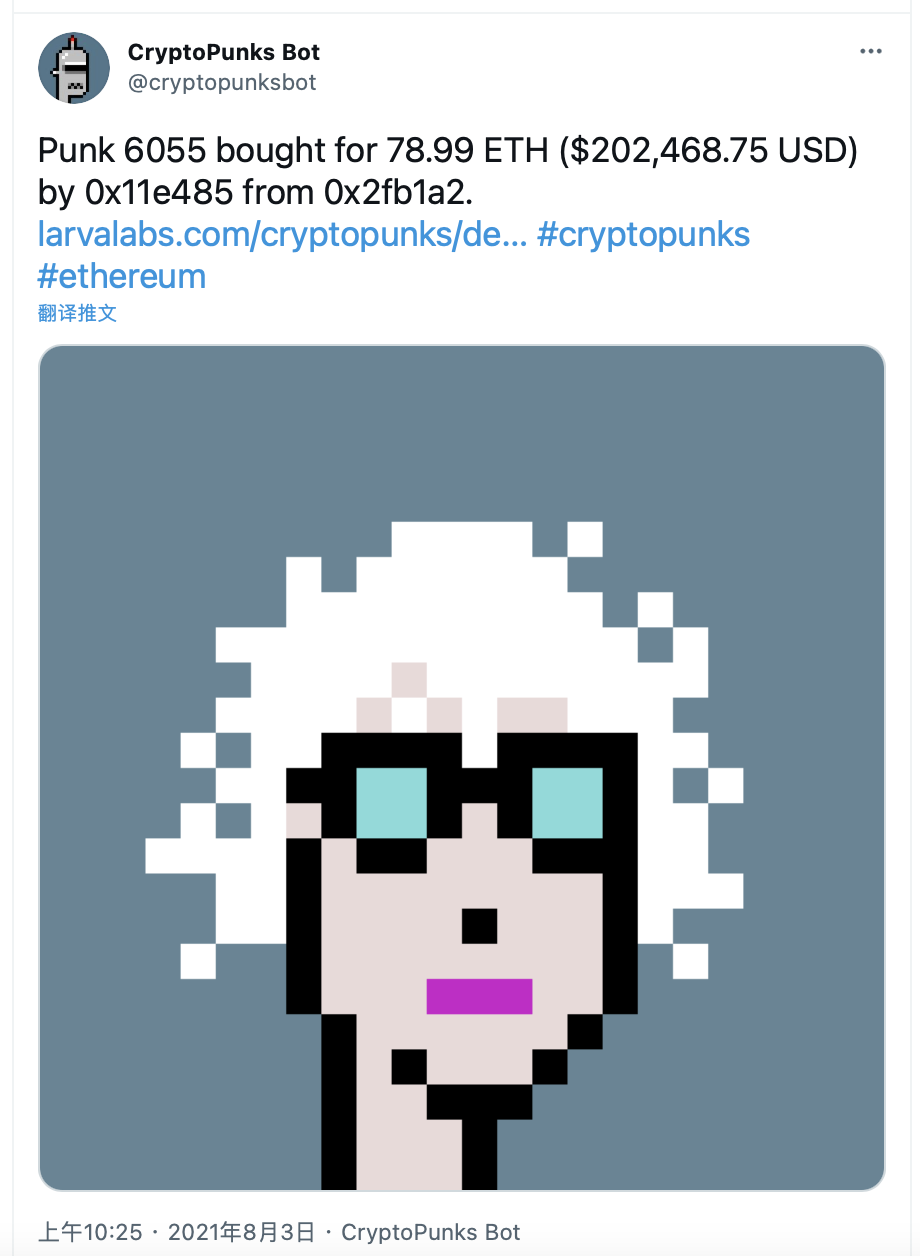Click the punk's right cyan sunglasses lens
The height and width of the screenshot is (1256, 920).
coord(567,803)
